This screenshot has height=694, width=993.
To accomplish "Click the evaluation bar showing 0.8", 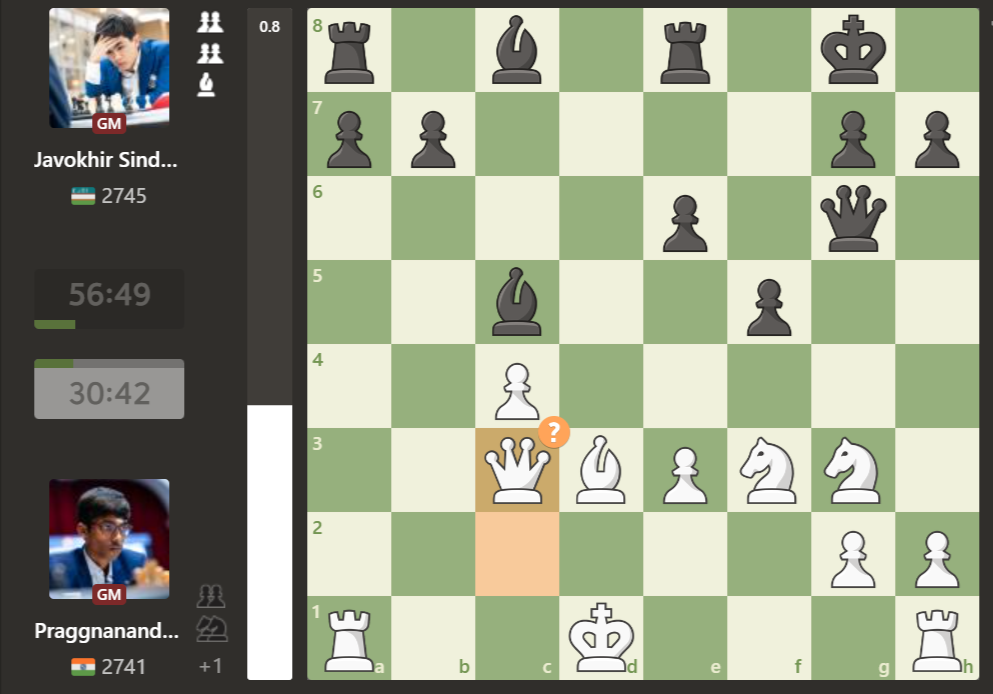I will point(268,27).
